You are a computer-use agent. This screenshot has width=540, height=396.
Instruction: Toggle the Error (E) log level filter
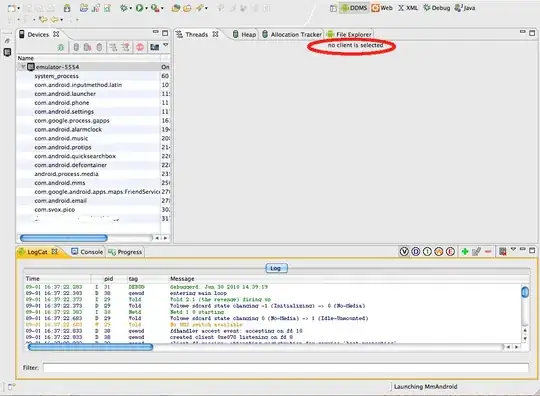coord(450,252)
